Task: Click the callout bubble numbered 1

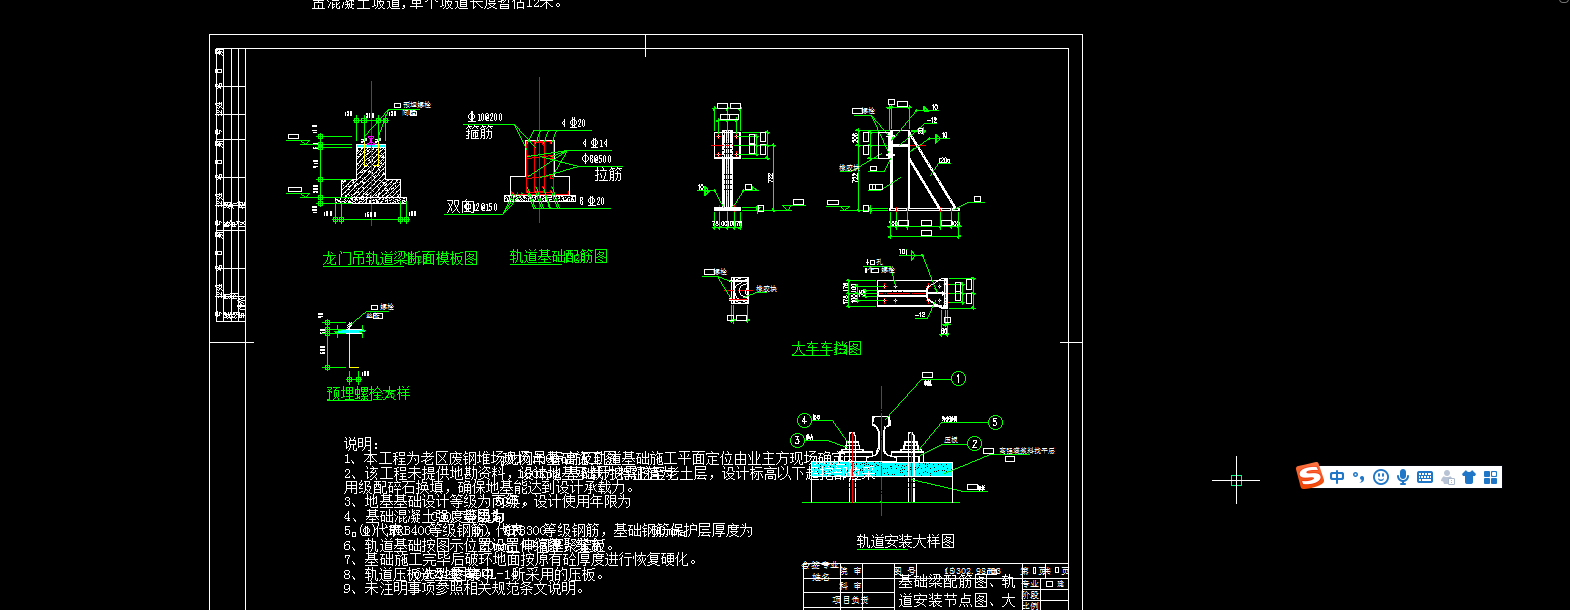Action: (x=958, y=378)
